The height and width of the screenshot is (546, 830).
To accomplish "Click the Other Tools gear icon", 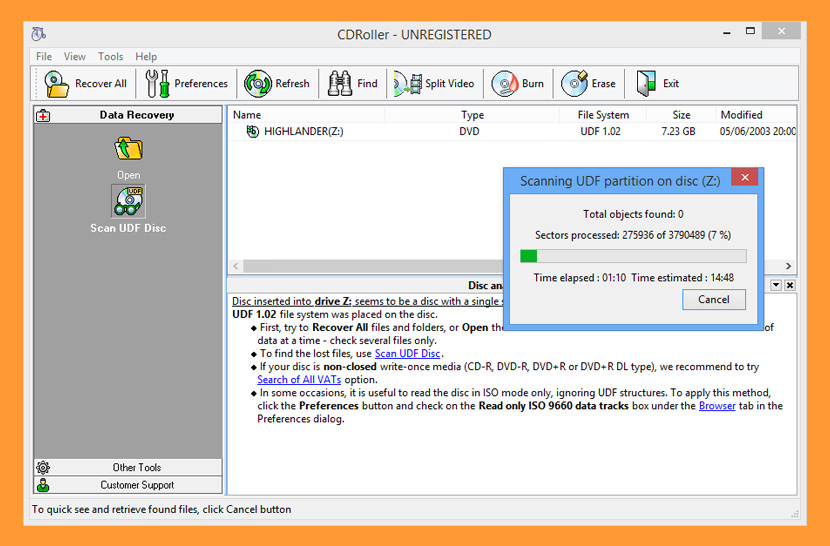I will tap(43, 467).
